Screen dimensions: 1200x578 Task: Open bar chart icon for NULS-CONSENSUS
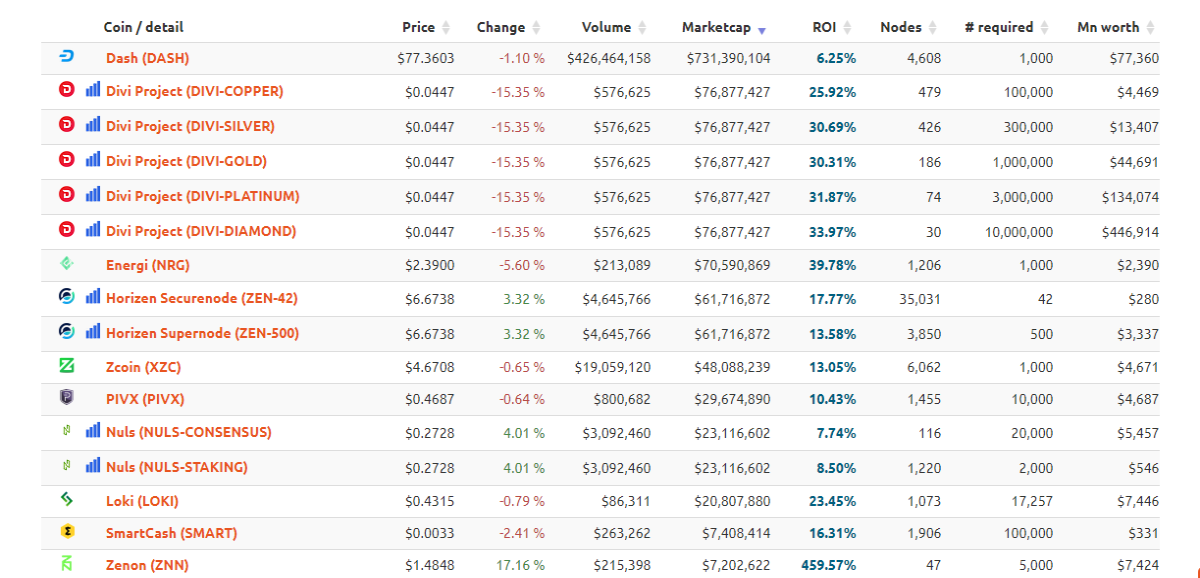click(x=93, y=432)
